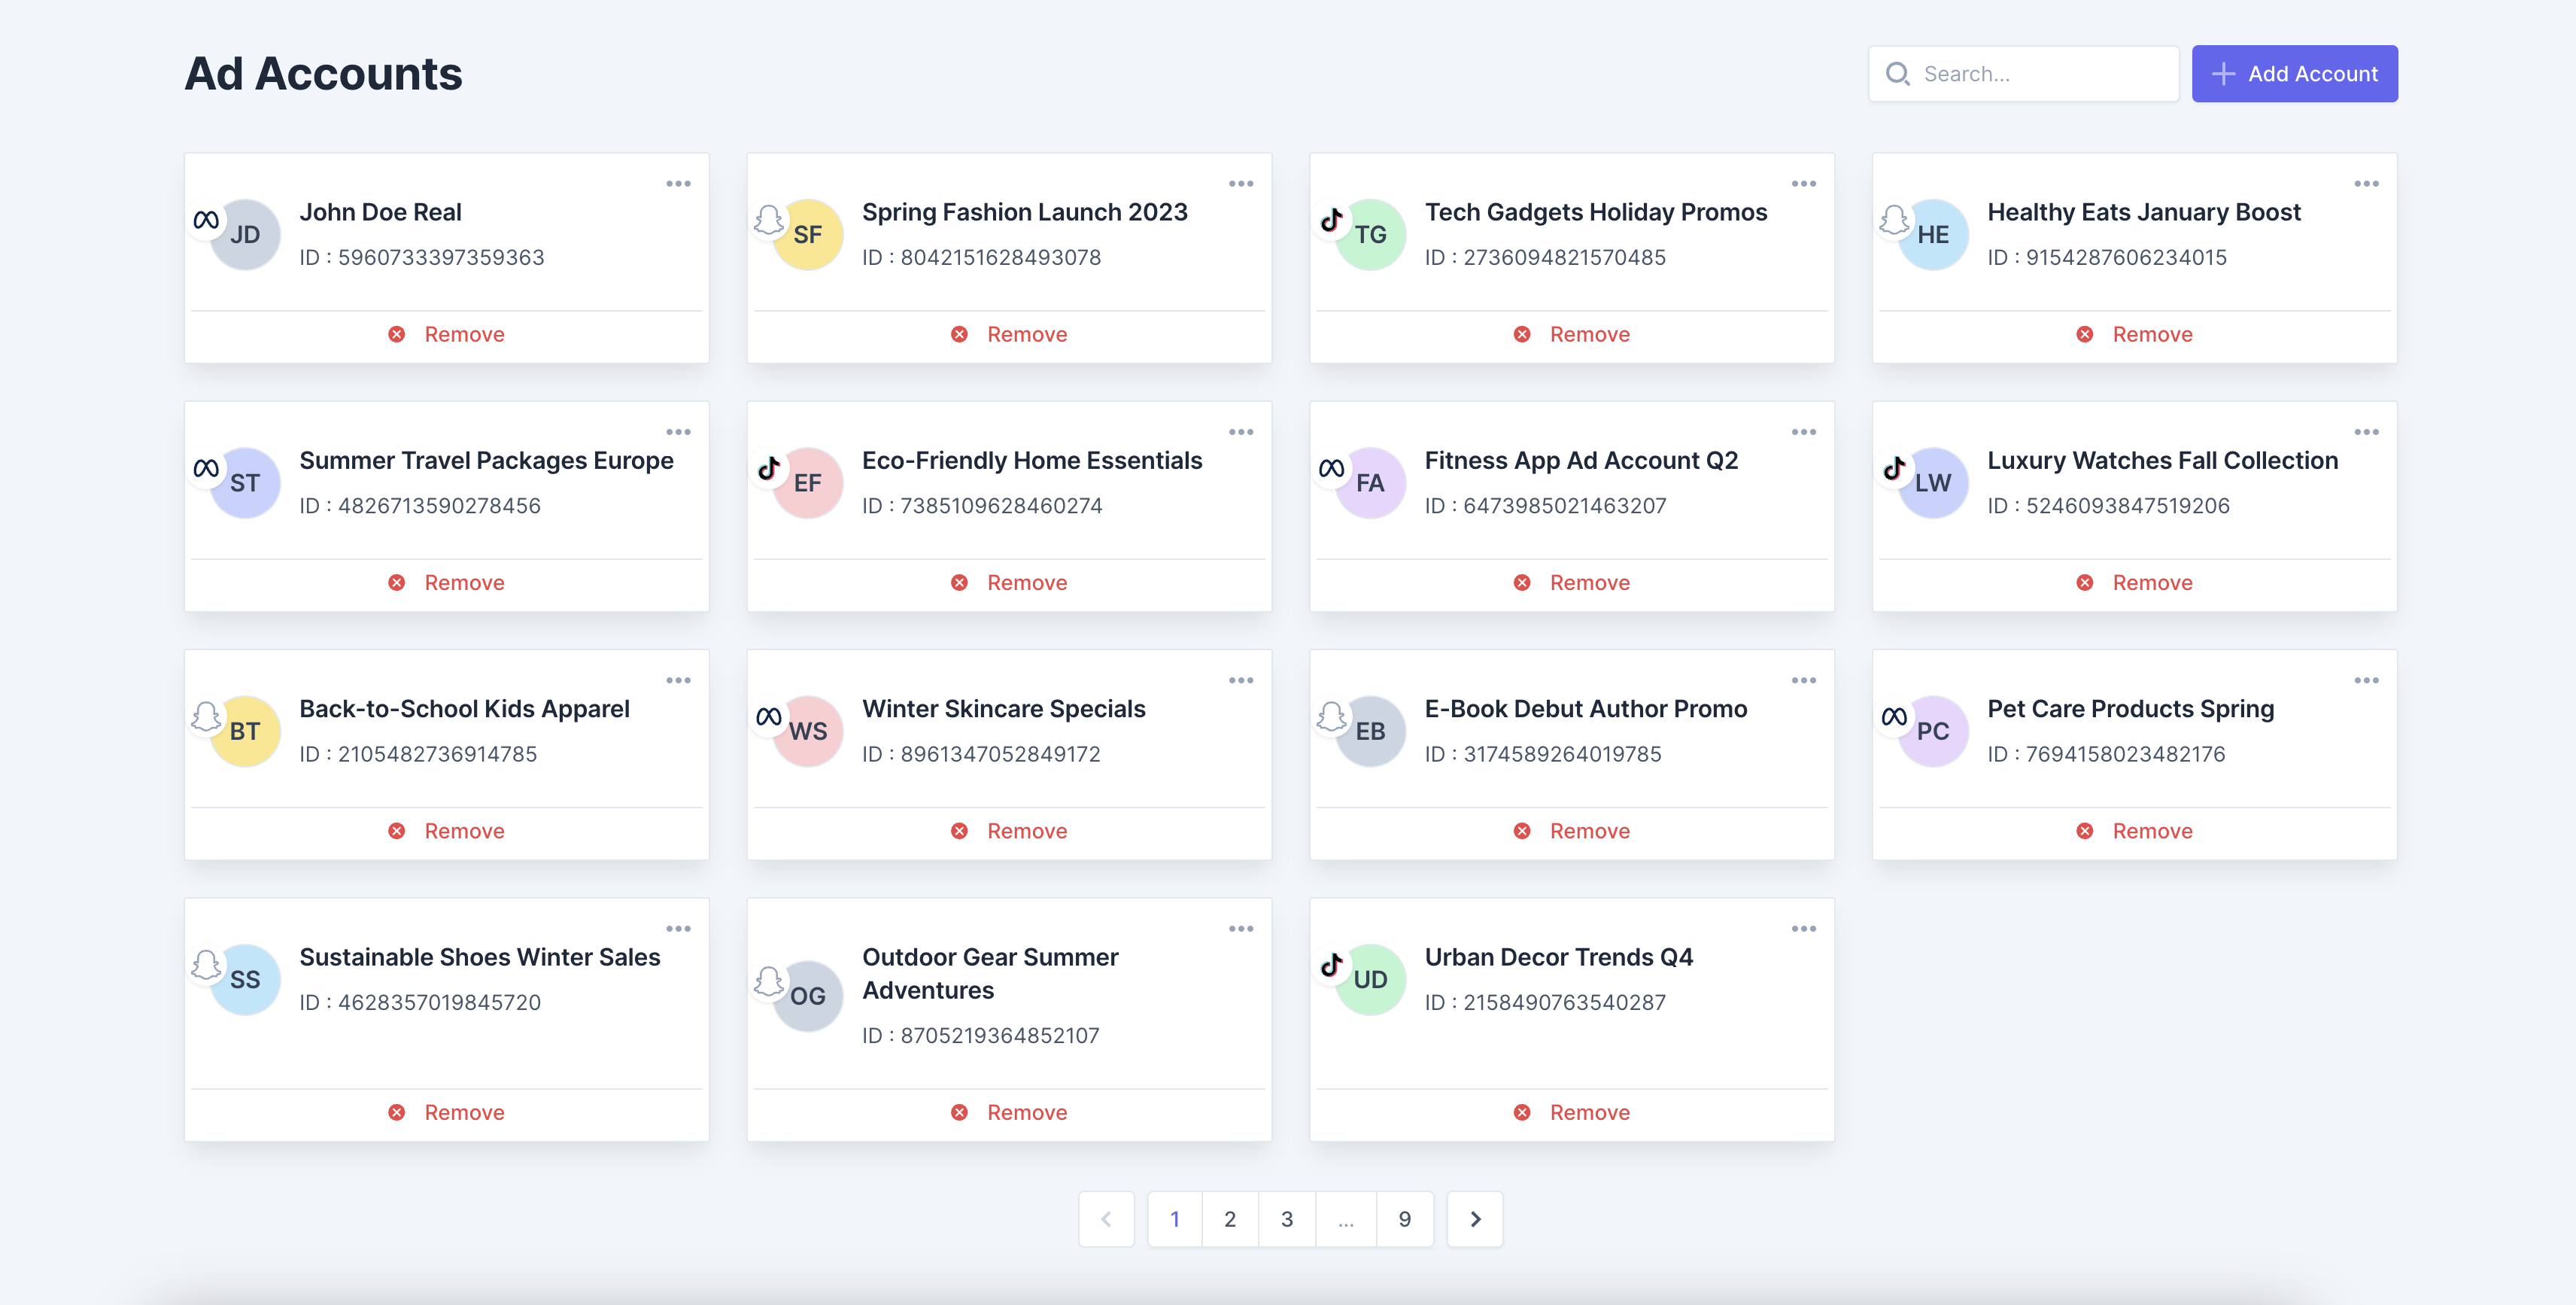Click the Snapchat icon on Spring Fashion Launch 2023

[x=770, y=218]
